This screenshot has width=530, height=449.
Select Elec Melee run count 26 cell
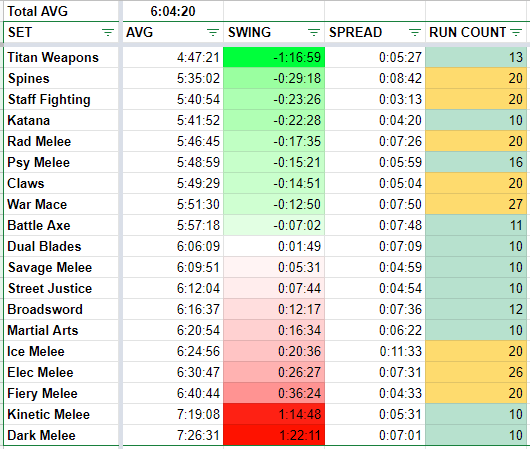(476, 372)
